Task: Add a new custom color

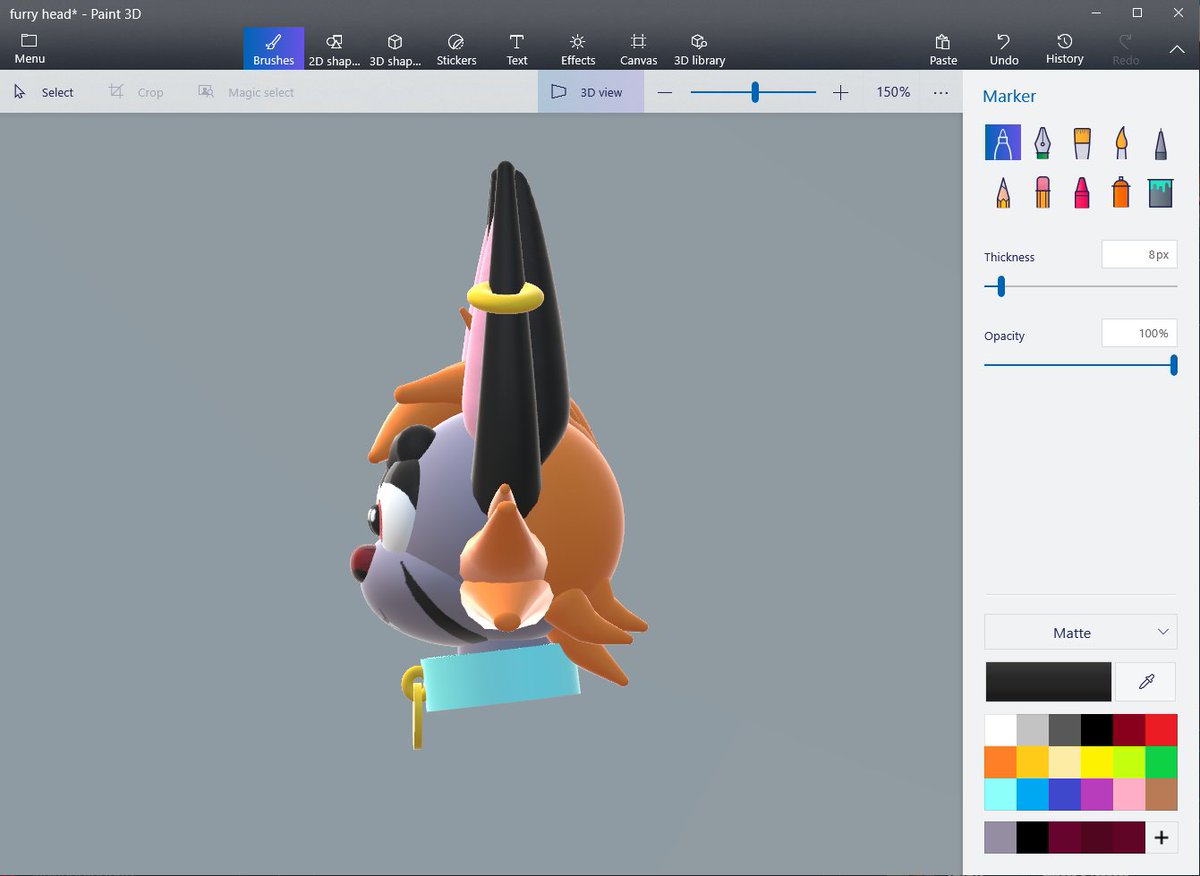Action: (x=1161, y=837)
